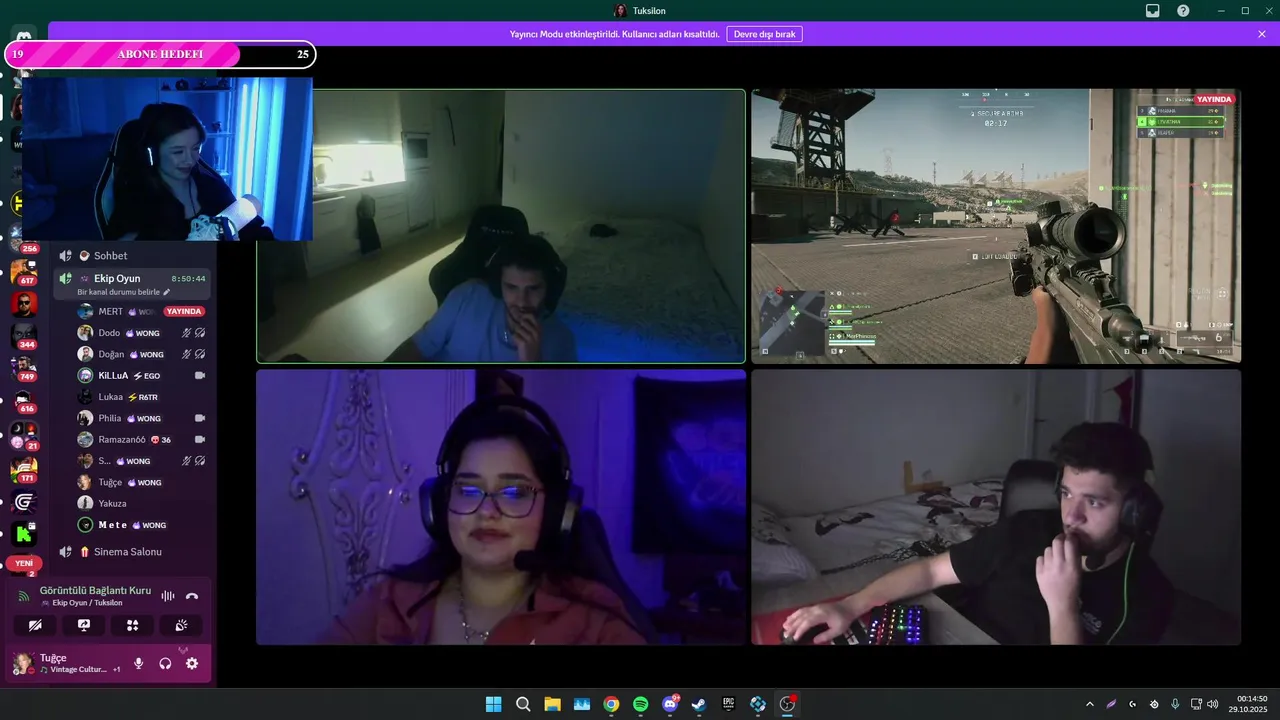The height and width of the screenshot is (720, 1280).
Task: Open Steam from taskbar
Action: 699,704
